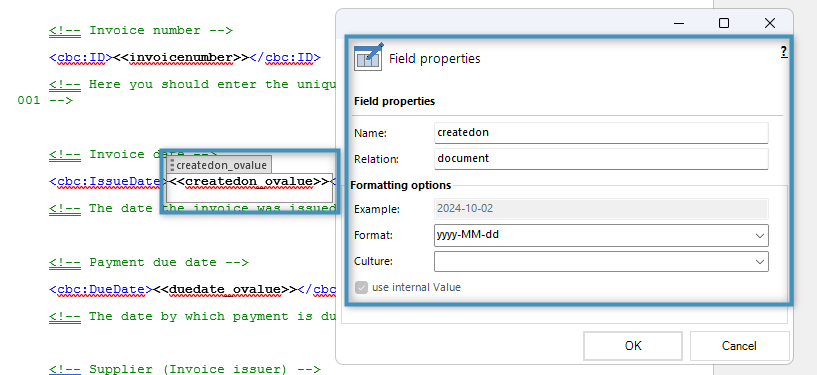Click the yyyy-MM-dd format value
817x375 pixels.
click(468, 235)
